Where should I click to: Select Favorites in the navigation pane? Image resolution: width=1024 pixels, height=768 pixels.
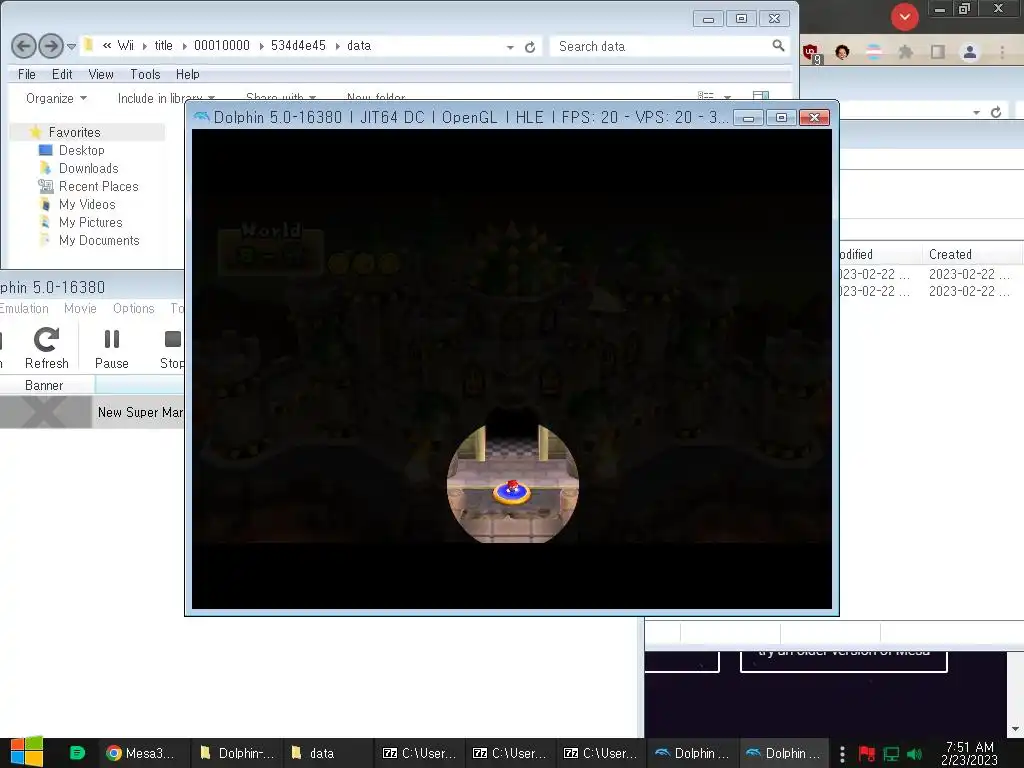[74, 132]
